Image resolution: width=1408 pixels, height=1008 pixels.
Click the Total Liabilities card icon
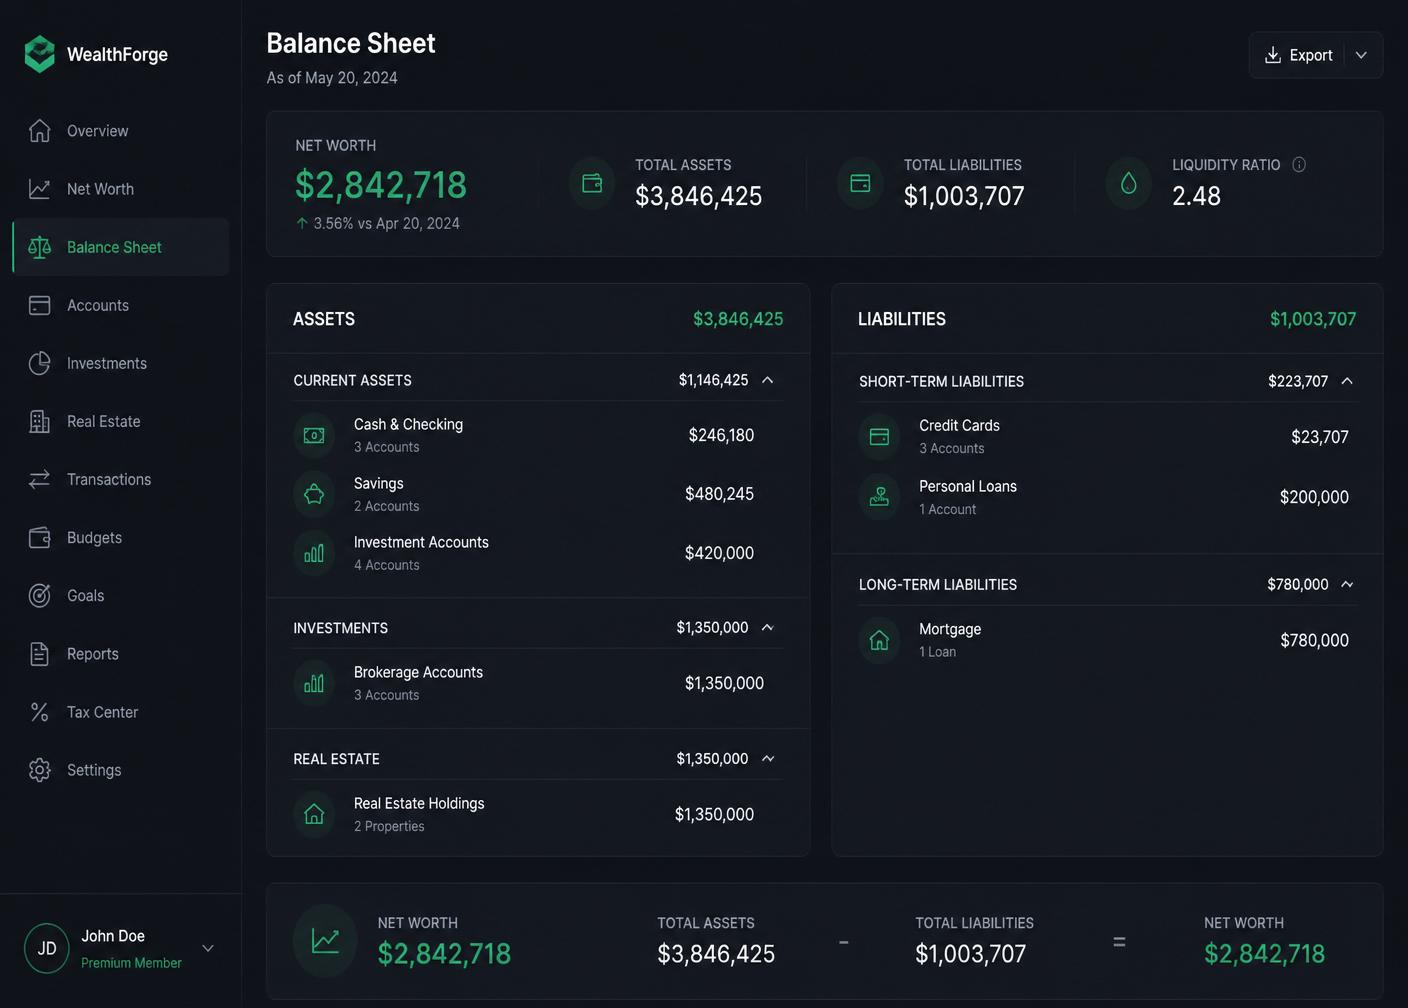(x=860, y=183)
